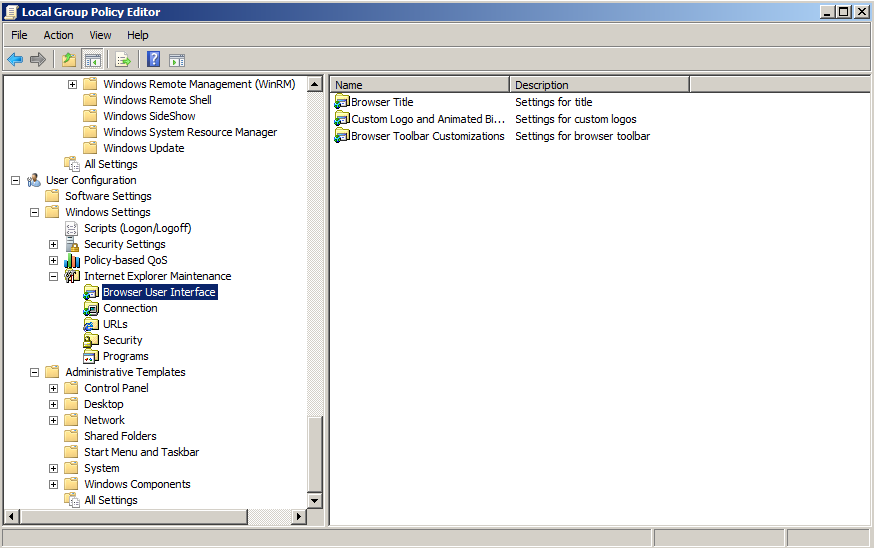Click the Custom Logo and Animated Bitmaps icon
Screen dimensions: 874x548
pos(342,119)
